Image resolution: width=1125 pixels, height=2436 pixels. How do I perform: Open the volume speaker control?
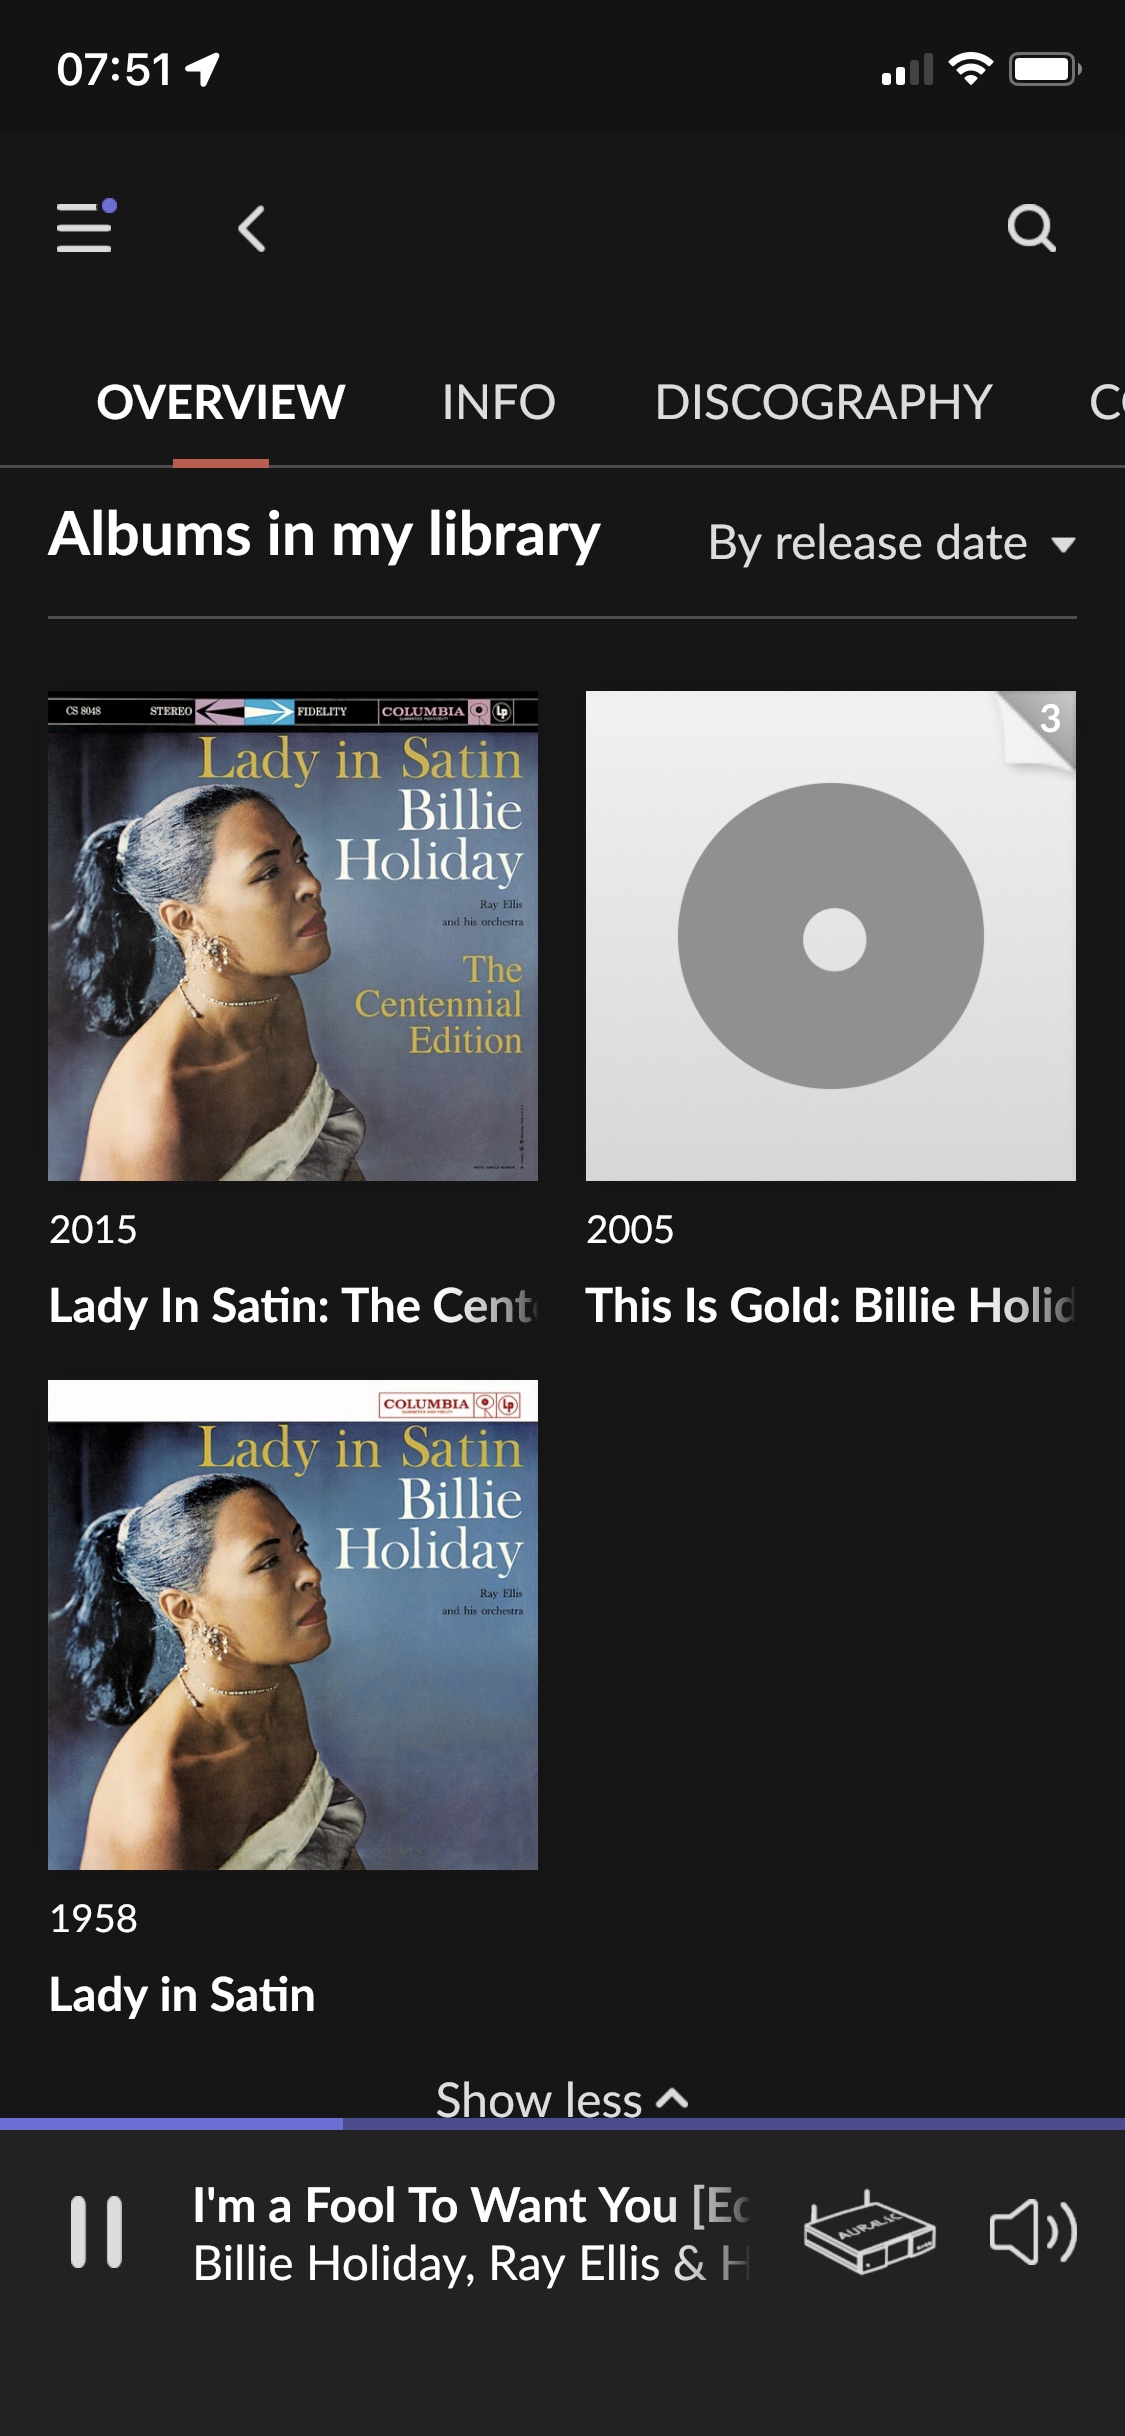pos(1033,2232)
